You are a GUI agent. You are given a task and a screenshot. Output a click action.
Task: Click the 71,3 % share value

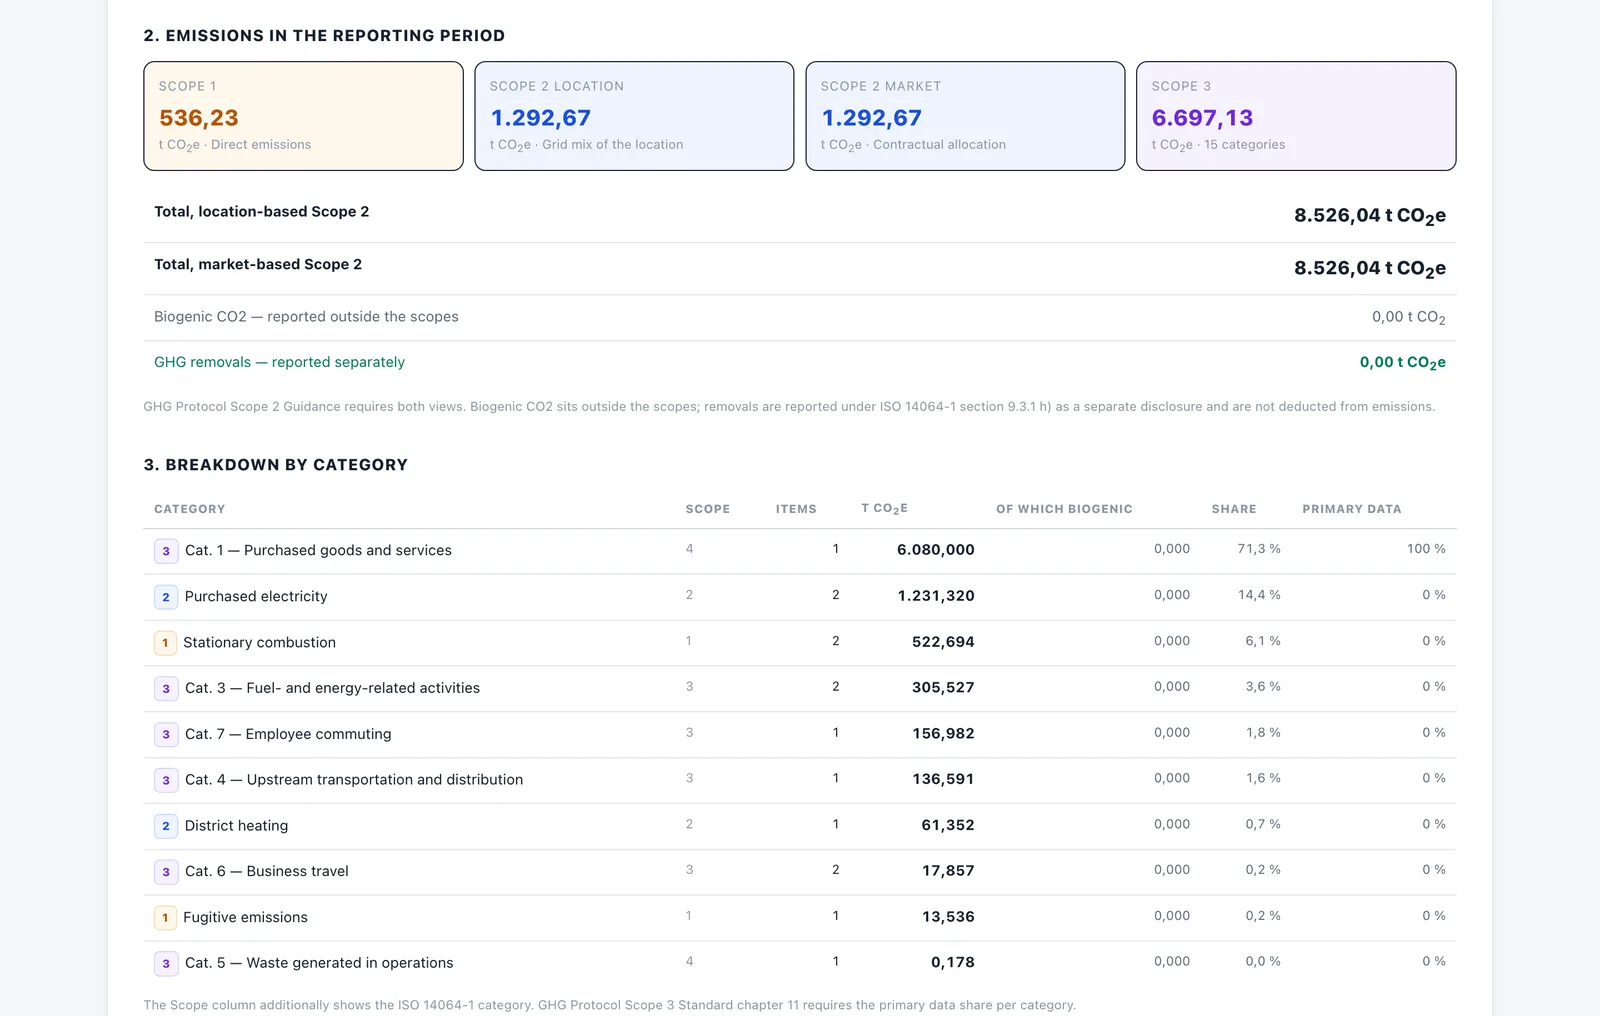pyautogui.click(x=1259, y=549)
